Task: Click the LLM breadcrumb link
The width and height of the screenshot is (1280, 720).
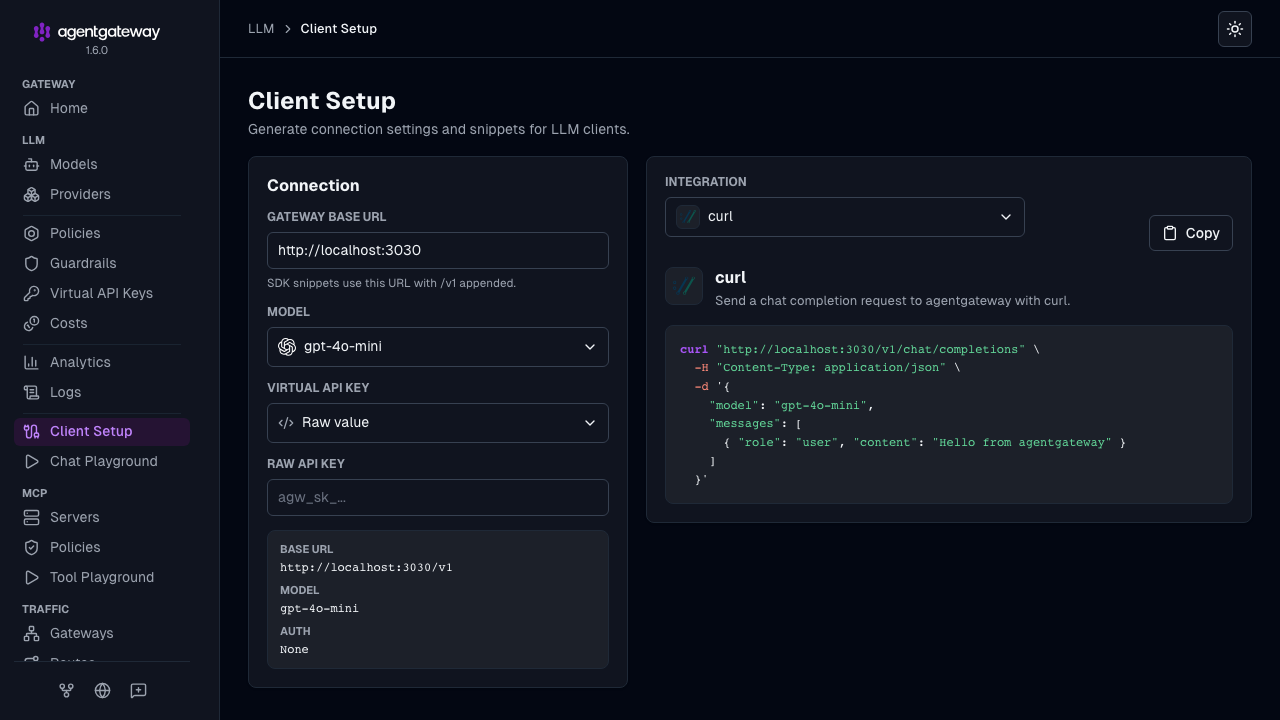Action: pos(261,28)
